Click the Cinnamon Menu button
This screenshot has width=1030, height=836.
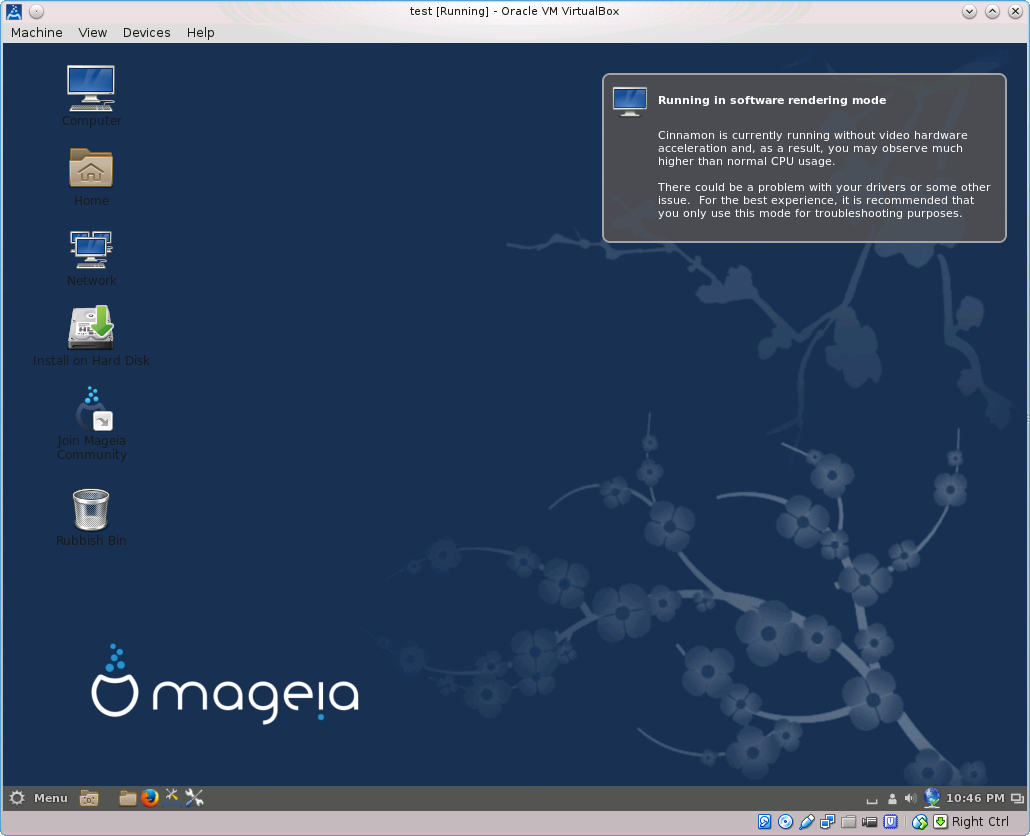pos(38,798)
